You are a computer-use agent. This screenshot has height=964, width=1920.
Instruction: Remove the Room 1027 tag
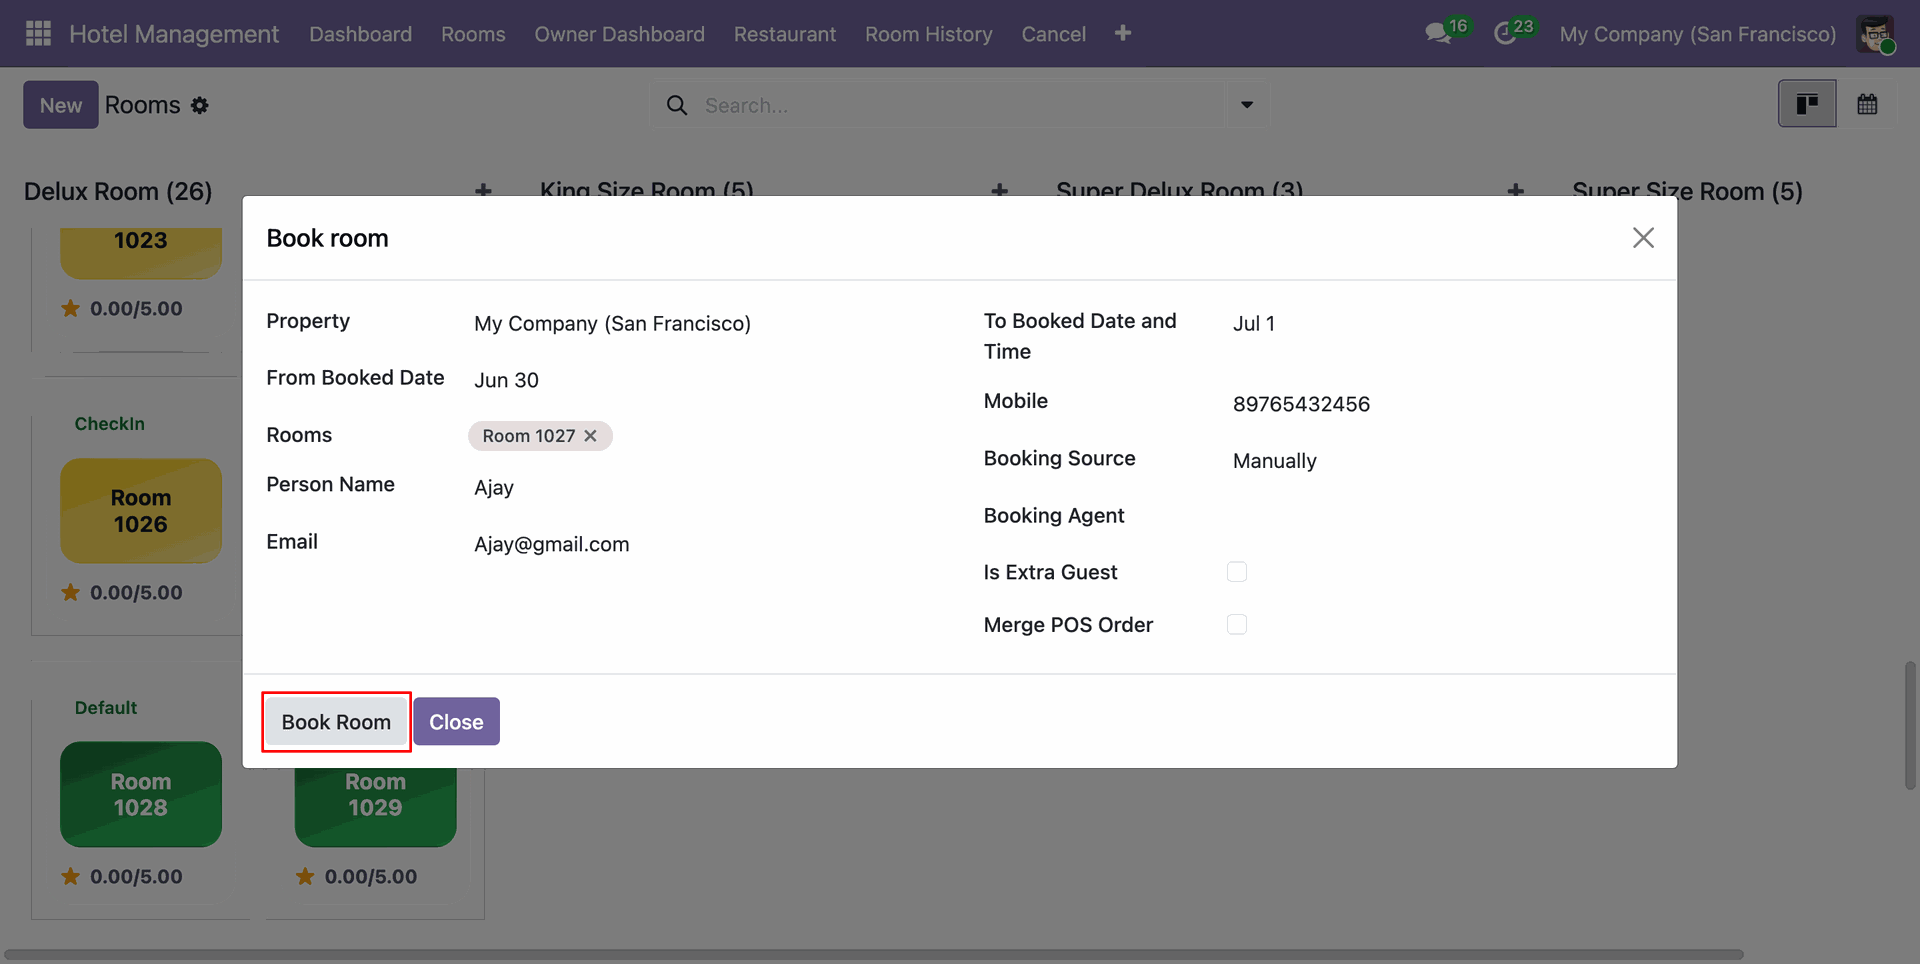coord(591,436)
